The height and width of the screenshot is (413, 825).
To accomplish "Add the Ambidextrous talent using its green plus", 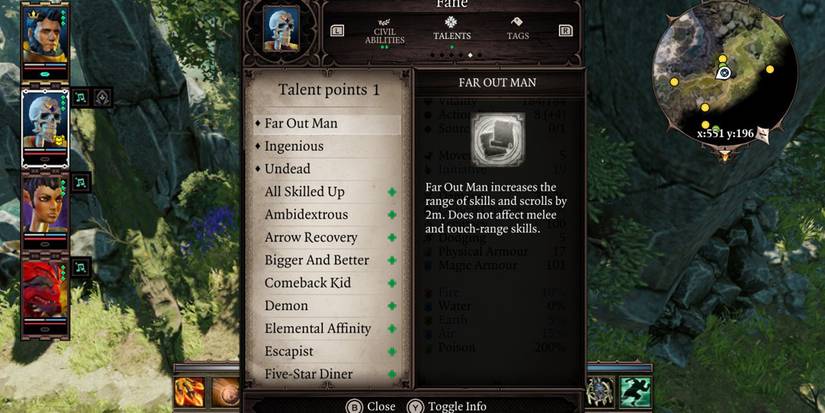I will click(392, 215).
